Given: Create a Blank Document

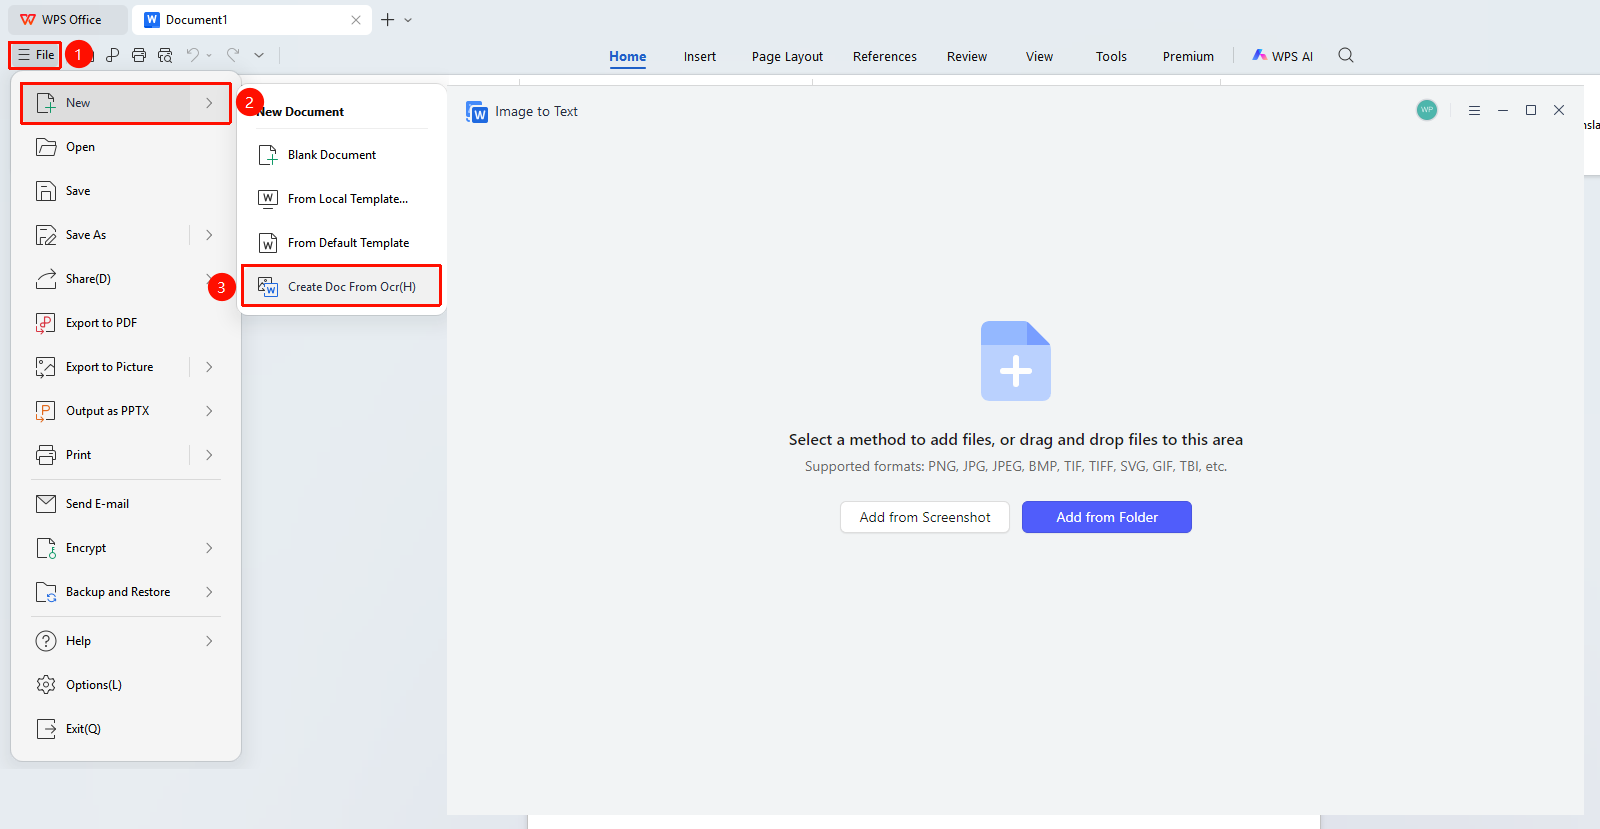Looking at the screenshot, I should [x=342, y=155].
